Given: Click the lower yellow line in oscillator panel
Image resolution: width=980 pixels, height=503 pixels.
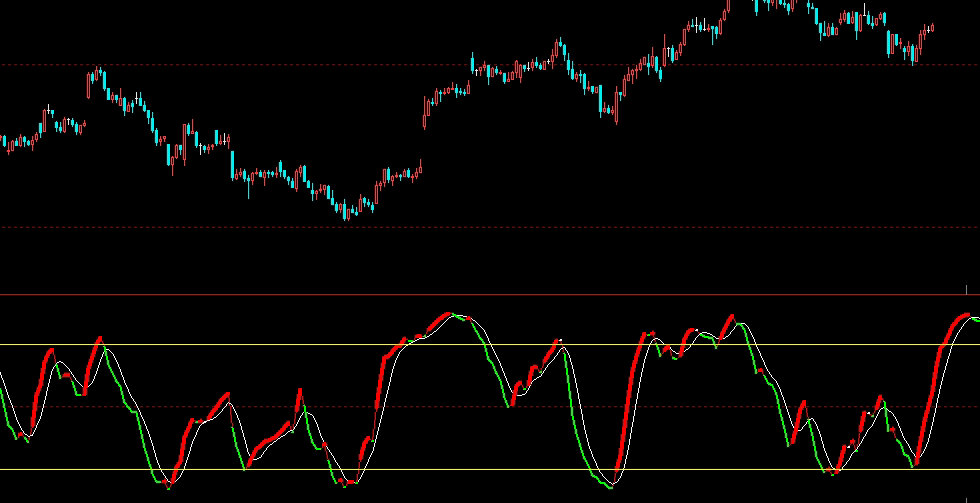Looking at the screenshot, I should [x=490, y=469].
